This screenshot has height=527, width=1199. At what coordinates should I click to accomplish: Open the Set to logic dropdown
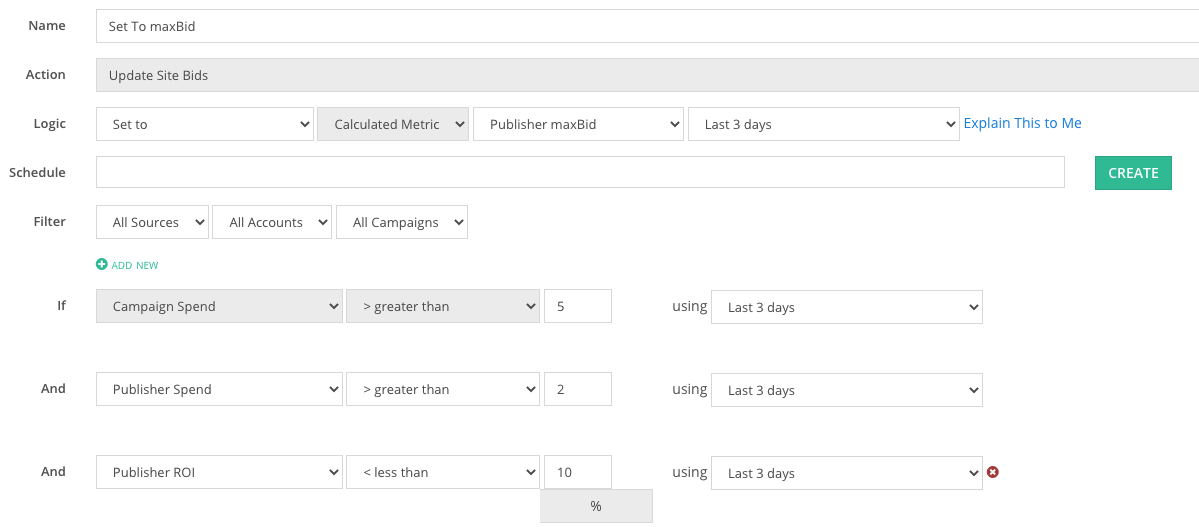(x=205, y=124)
